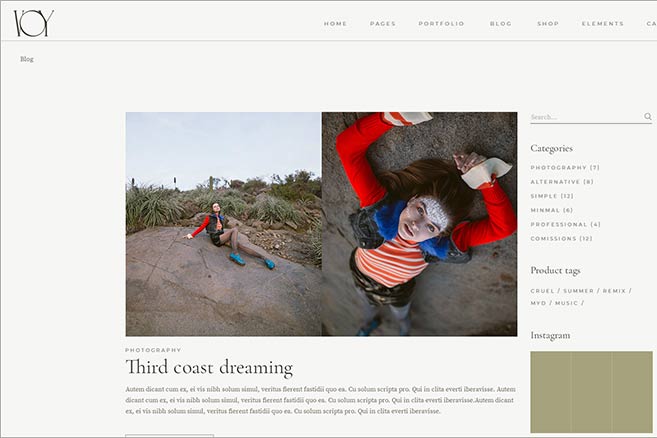
Task: Select Blog in the top navigation
Action: [x=501, y=24]
